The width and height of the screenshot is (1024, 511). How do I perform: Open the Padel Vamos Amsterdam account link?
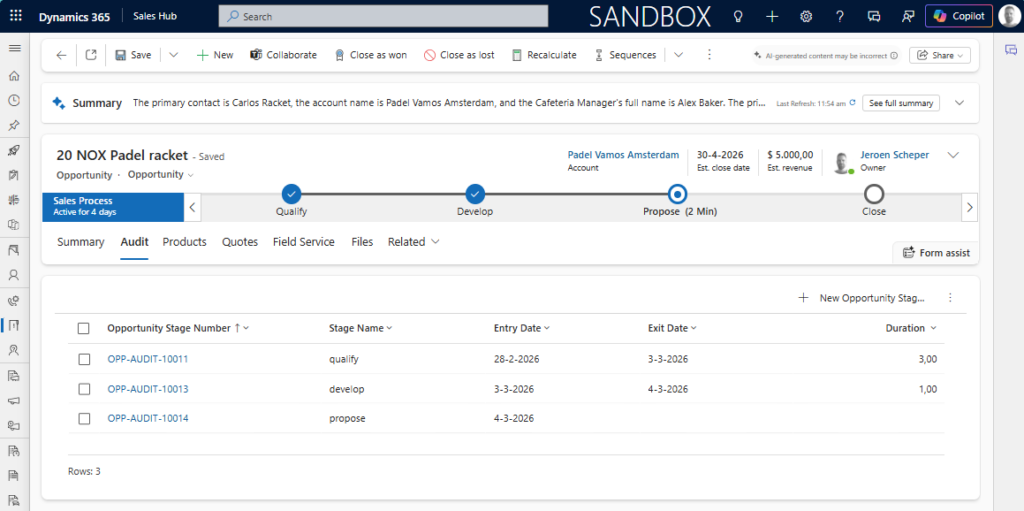[x=623, y=155]
